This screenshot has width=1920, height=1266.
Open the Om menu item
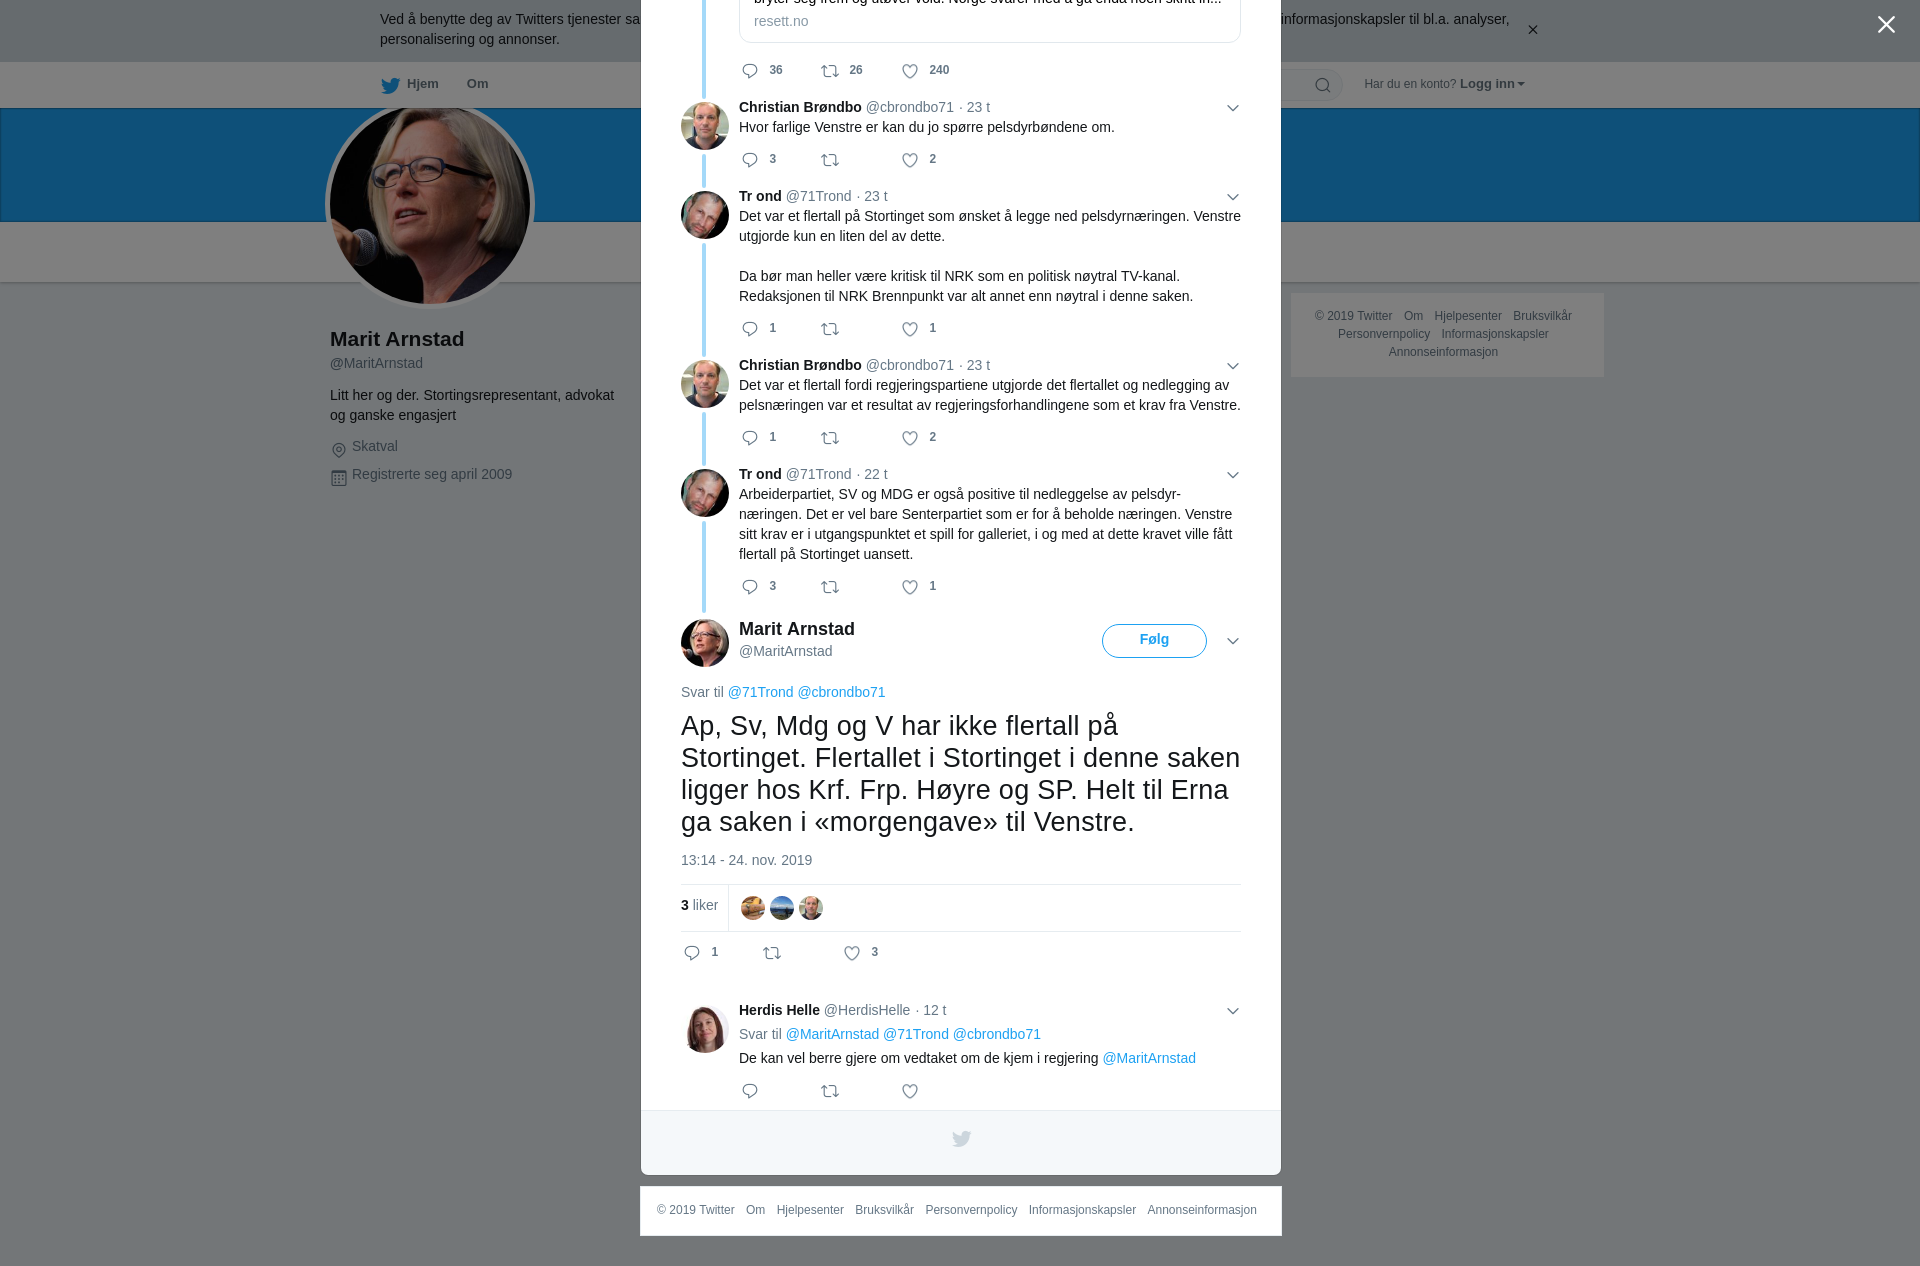[x=478, y=84]
